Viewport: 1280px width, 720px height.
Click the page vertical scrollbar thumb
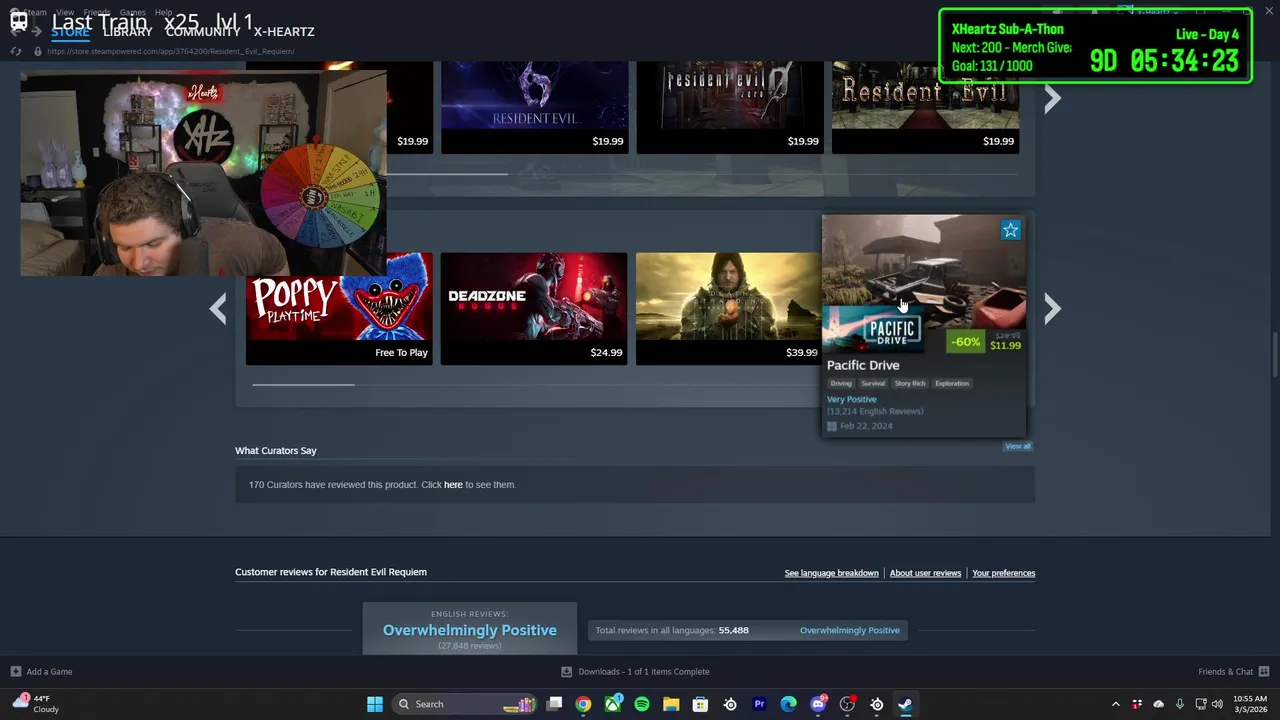[1274, 355]
